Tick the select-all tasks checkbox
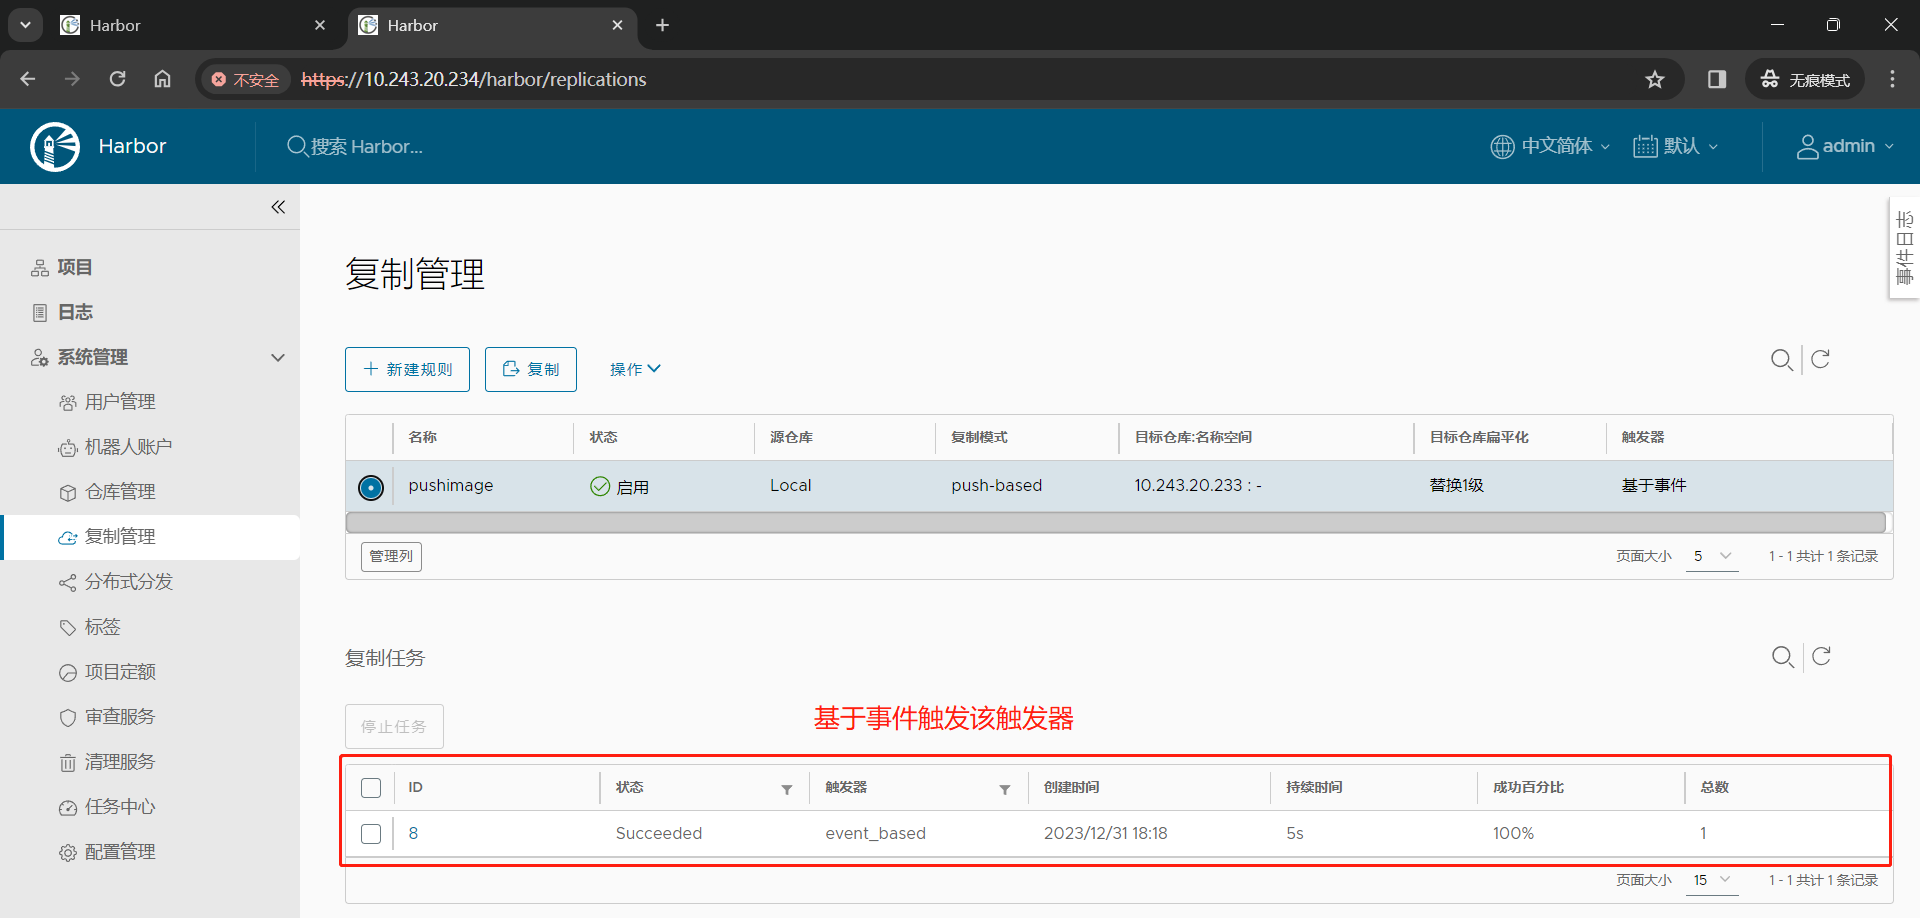The height and width of the screenshot is (918, 1920). pos(371,788)
